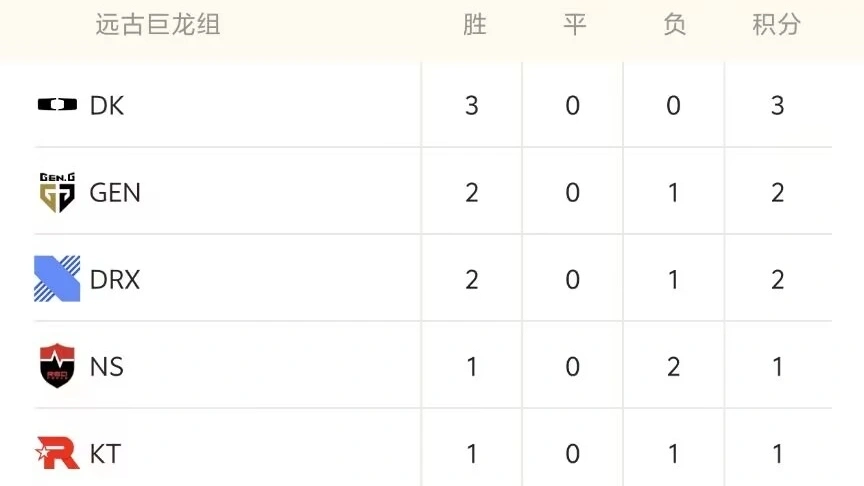Select KT's points cell in 积分 column
Viewport: 864px width, 486px height.
(778, 453)
